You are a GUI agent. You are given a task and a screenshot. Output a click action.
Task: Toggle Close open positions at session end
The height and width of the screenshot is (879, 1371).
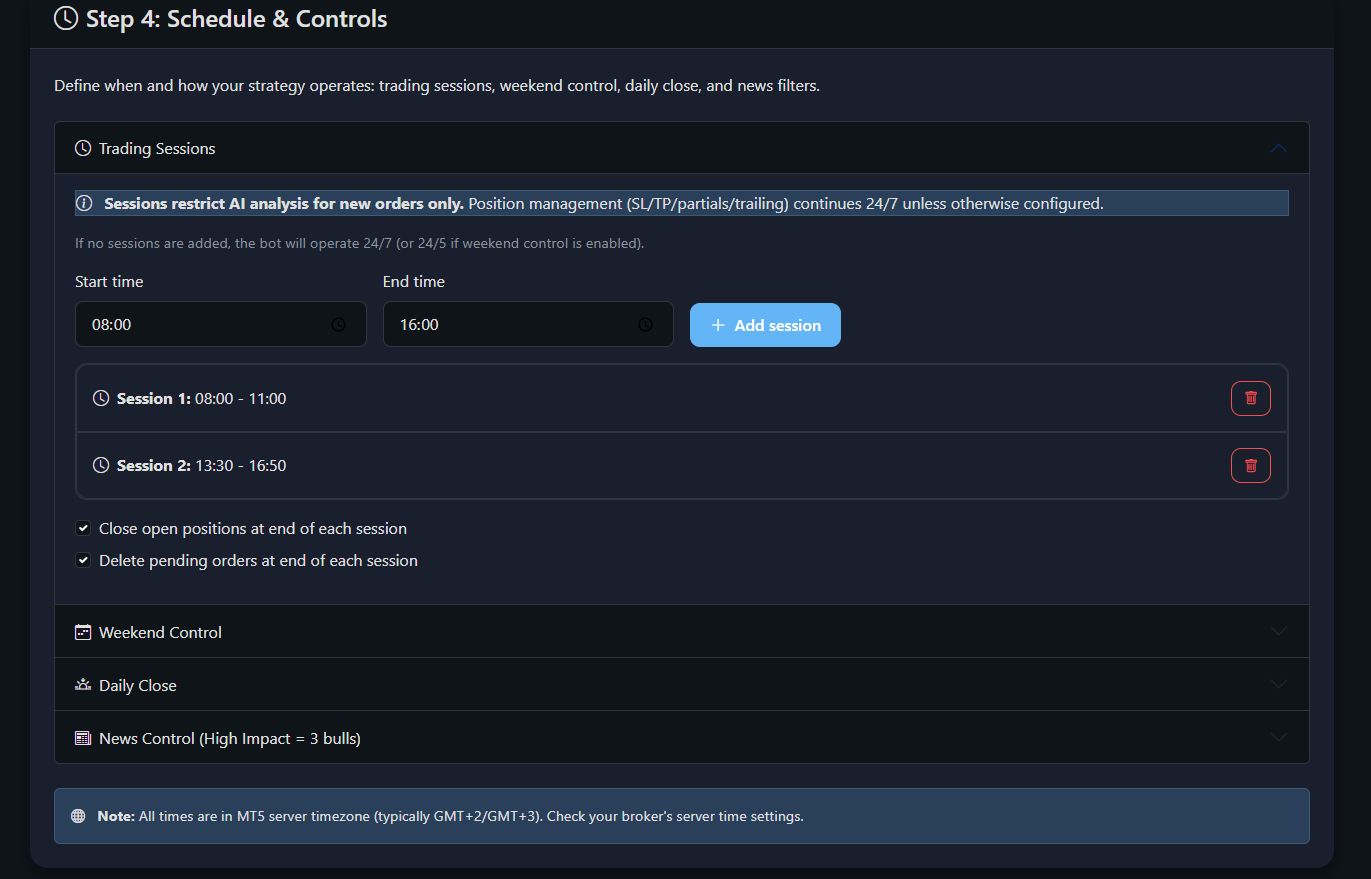(x=83, y=528)
